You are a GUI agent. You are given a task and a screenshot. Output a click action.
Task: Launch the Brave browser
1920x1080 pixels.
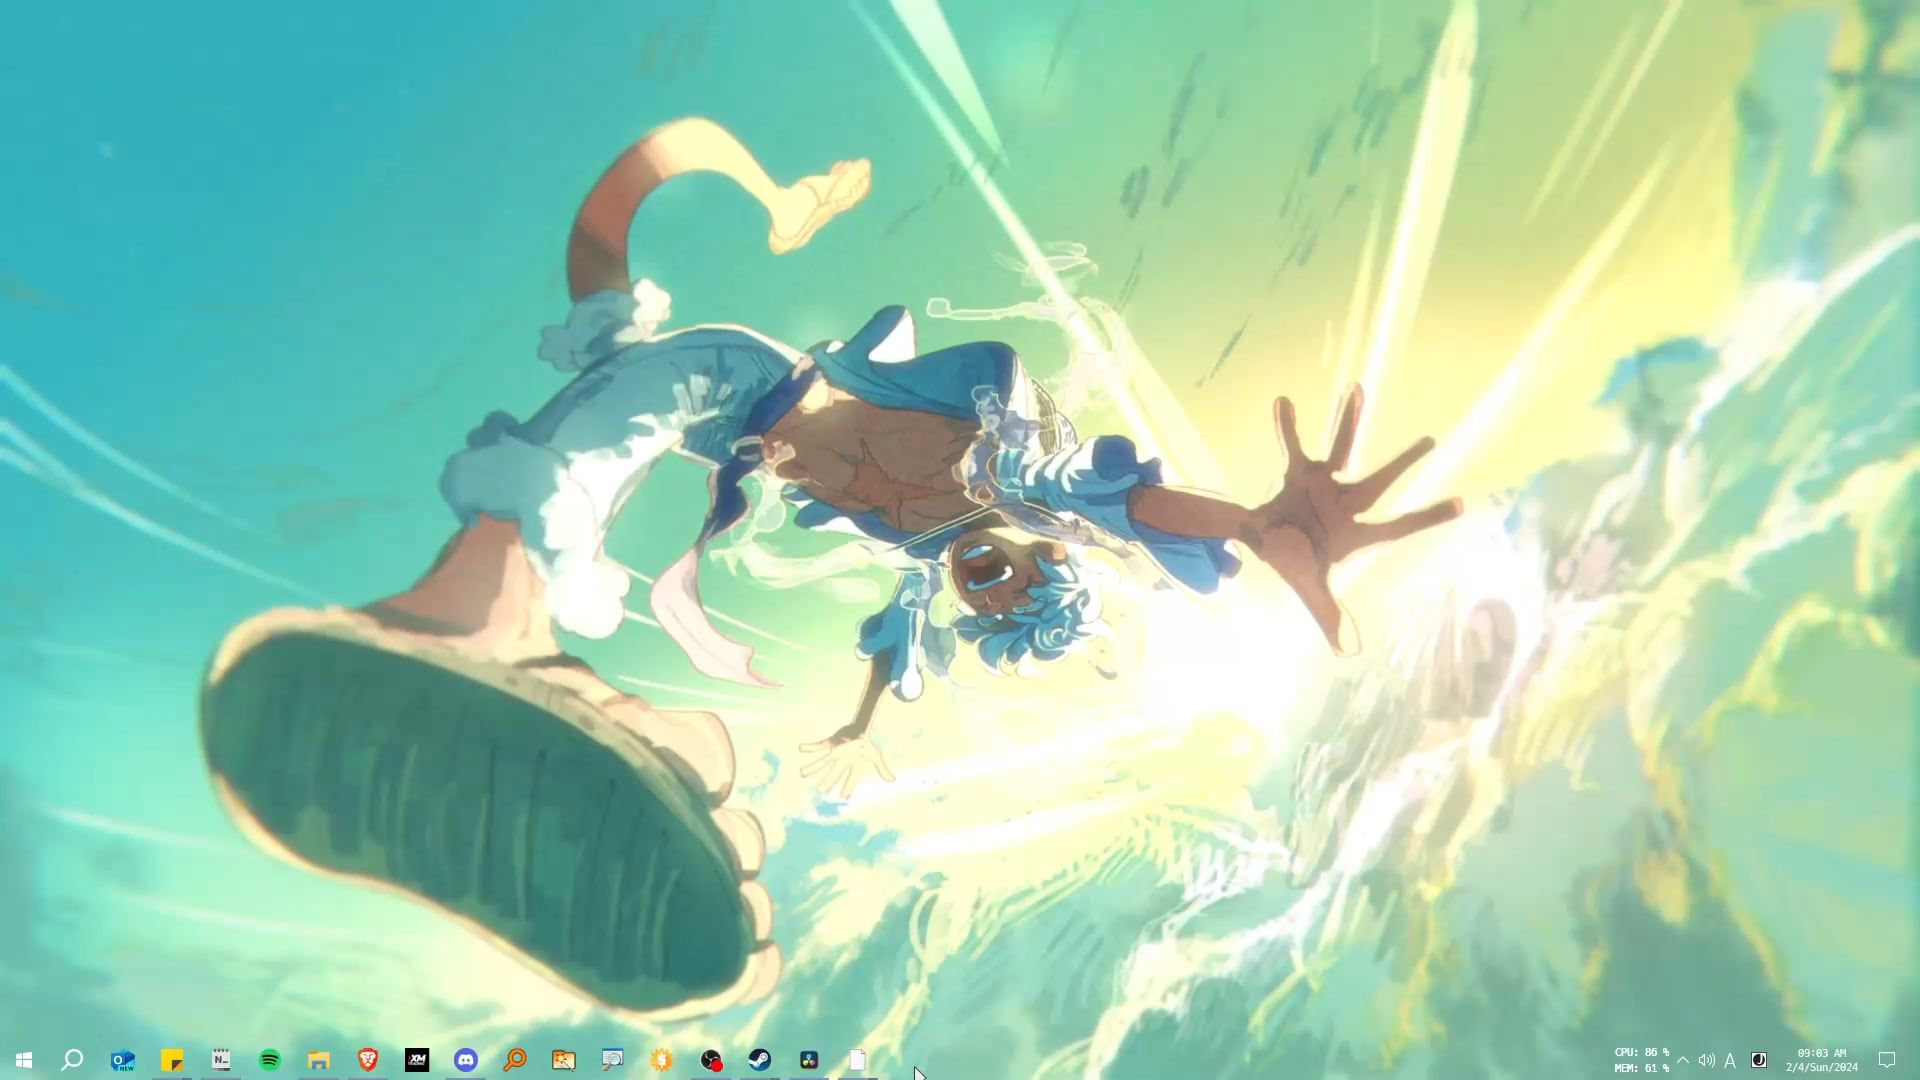[x=368, y=1060]
